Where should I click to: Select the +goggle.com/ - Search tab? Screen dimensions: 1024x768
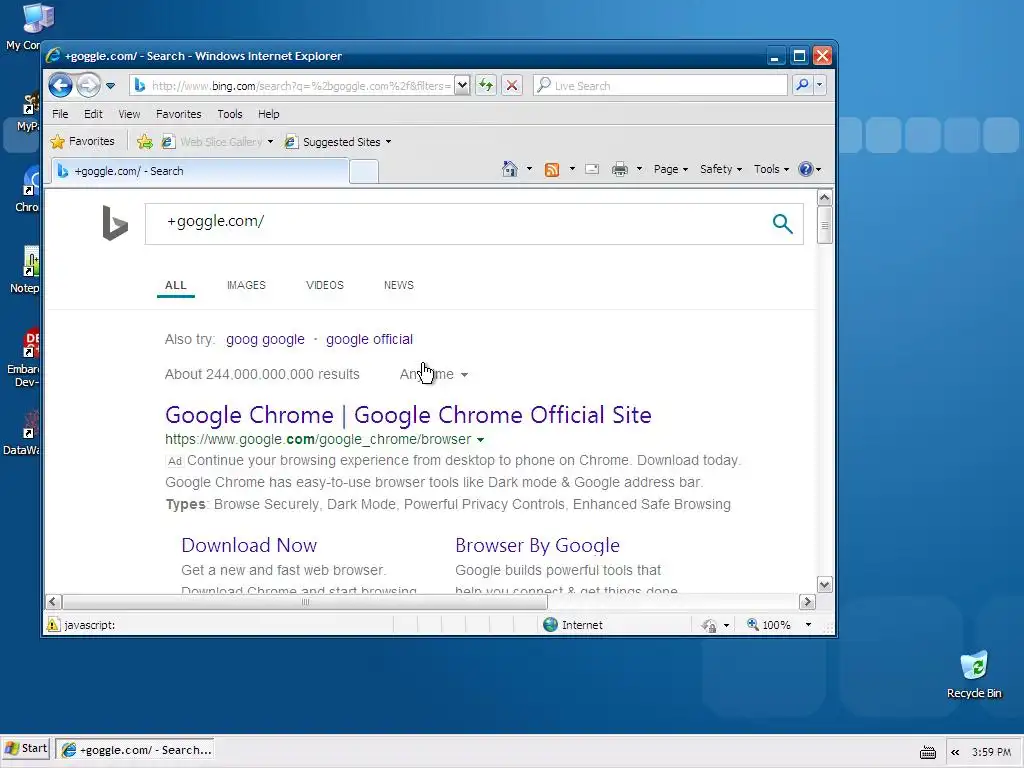tap(200, 171)
